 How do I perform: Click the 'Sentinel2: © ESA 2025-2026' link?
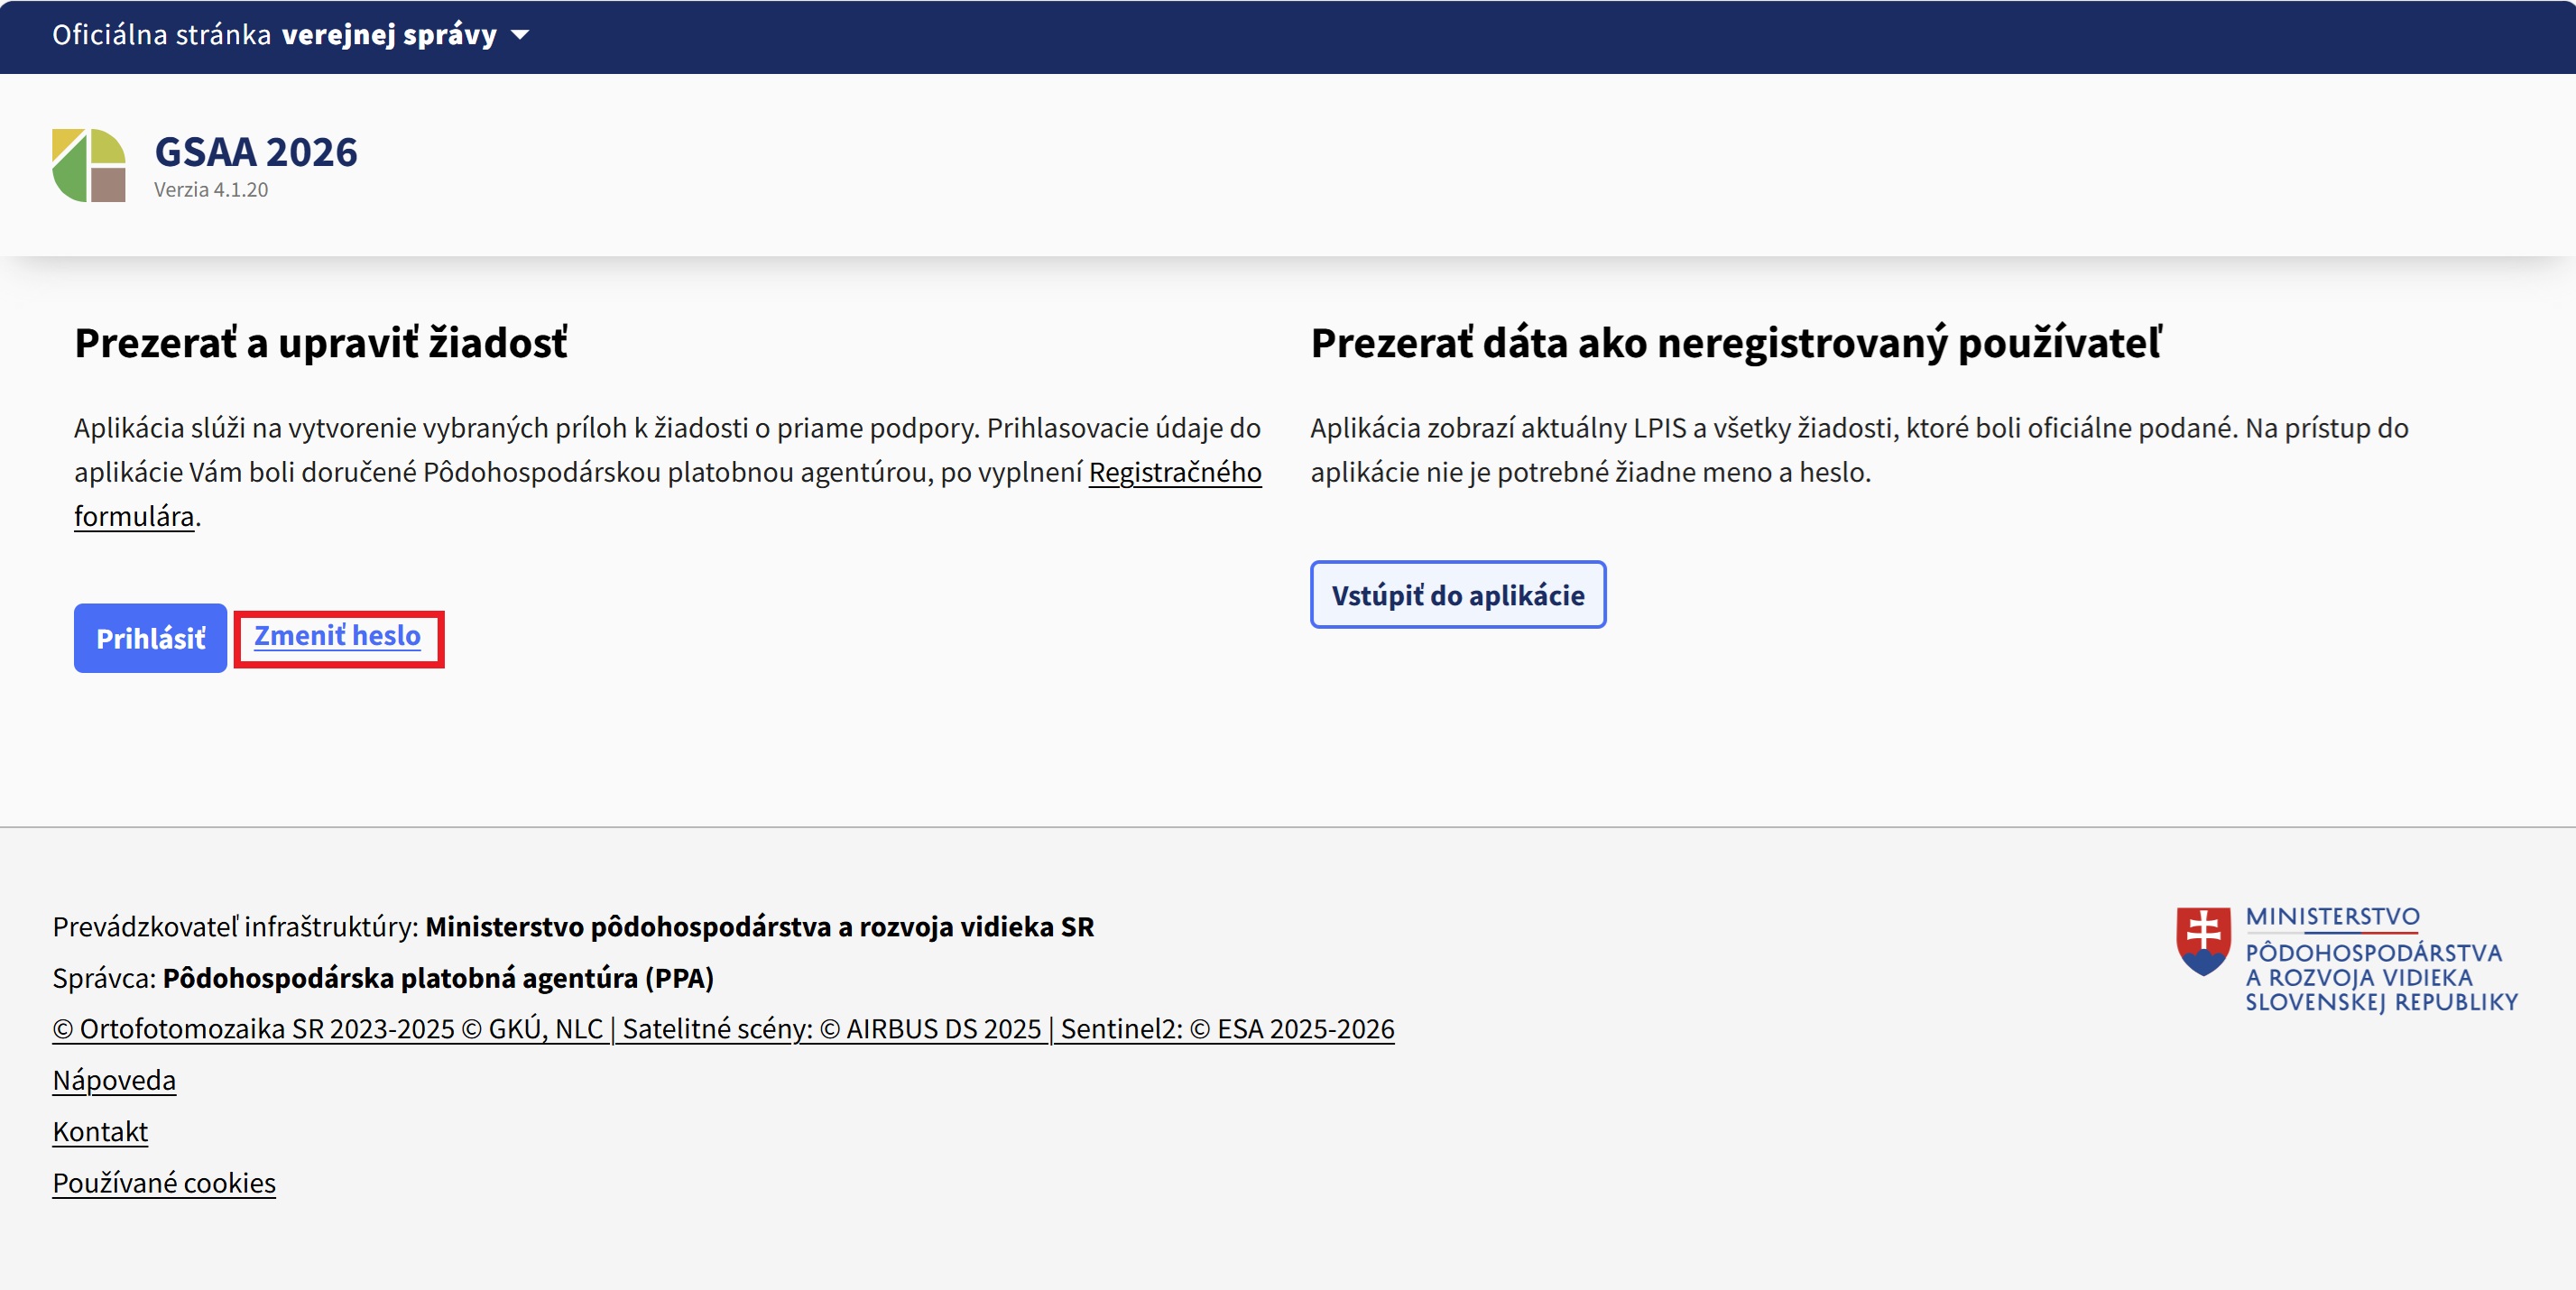coord(1227,1028)
